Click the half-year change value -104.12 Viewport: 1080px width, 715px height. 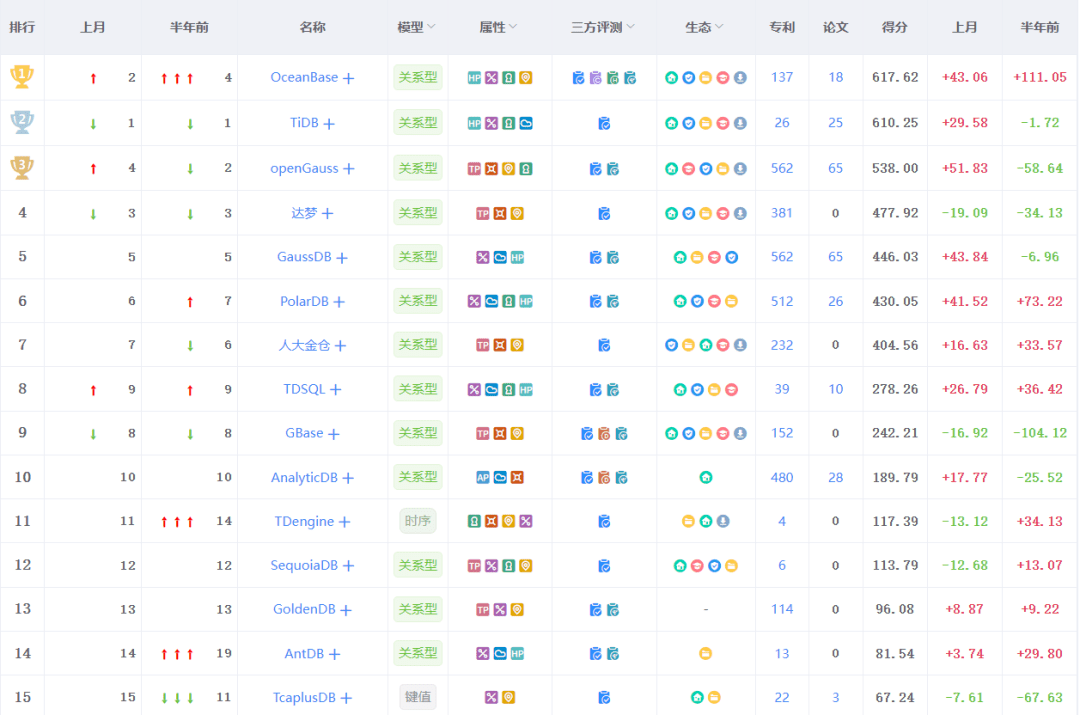coord(1040,433)
